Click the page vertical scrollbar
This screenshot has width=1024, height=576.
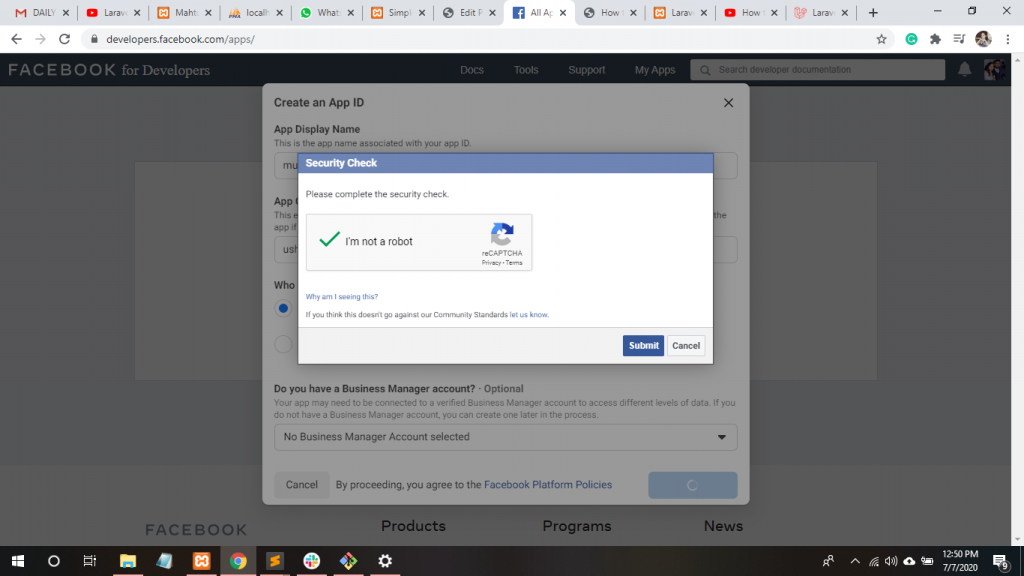click(1017, 300)
